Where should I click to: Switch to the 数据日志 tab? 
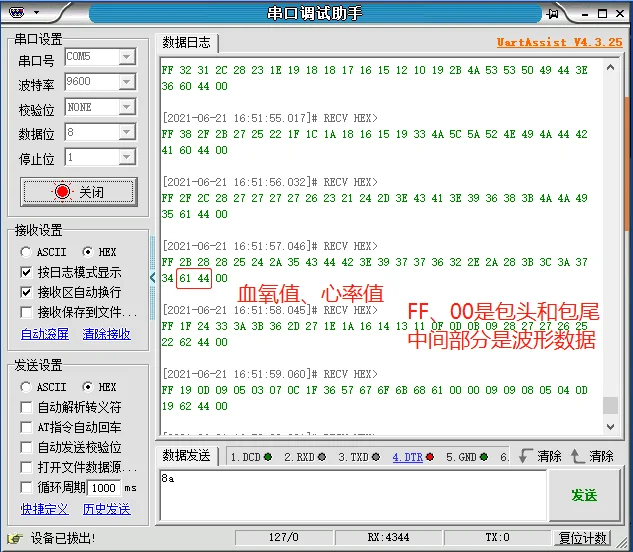[187, 42]
